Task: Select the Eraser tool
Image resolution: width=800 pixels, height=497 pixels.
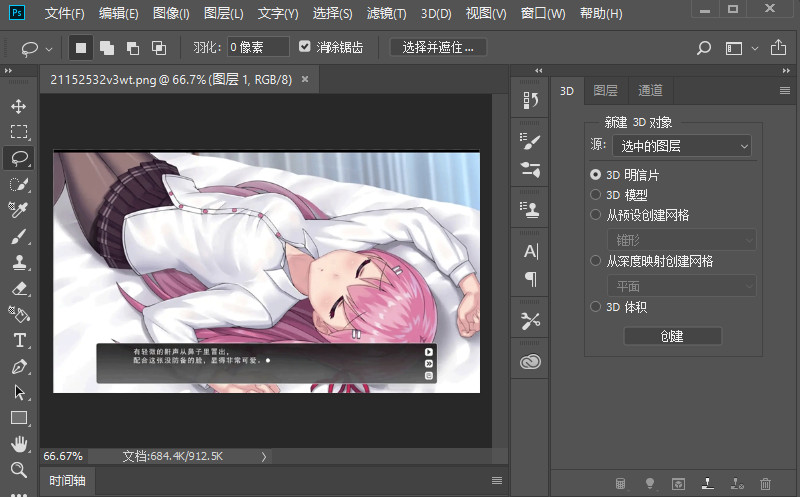Action: [19, 288]
